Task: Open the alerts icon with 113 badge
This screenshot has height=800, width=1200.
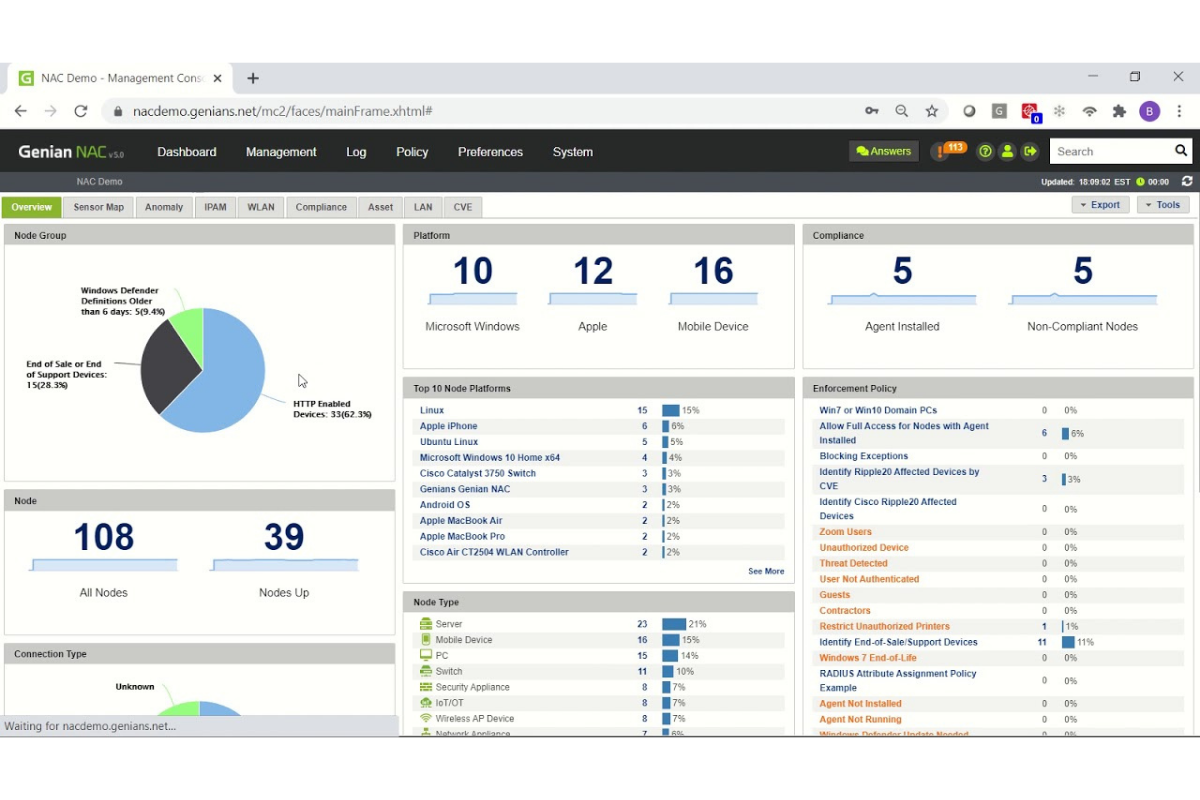Action: pos(947,151)
